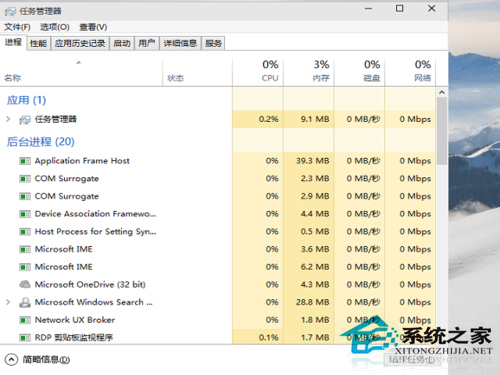Select the Network UX Broker row name

click(x=75, y=320)
